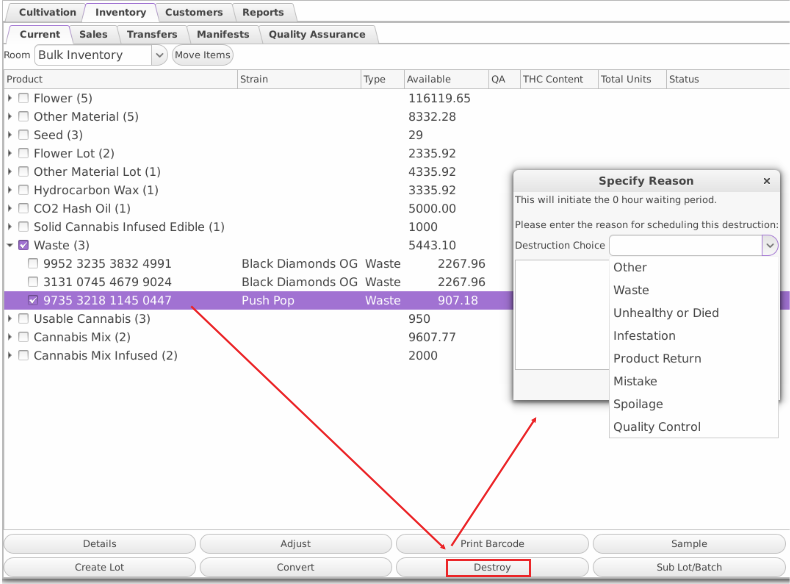The image size is (790, 584).
Task: Check the Flower (5) checkbox
Action: [x=24, y=99]
